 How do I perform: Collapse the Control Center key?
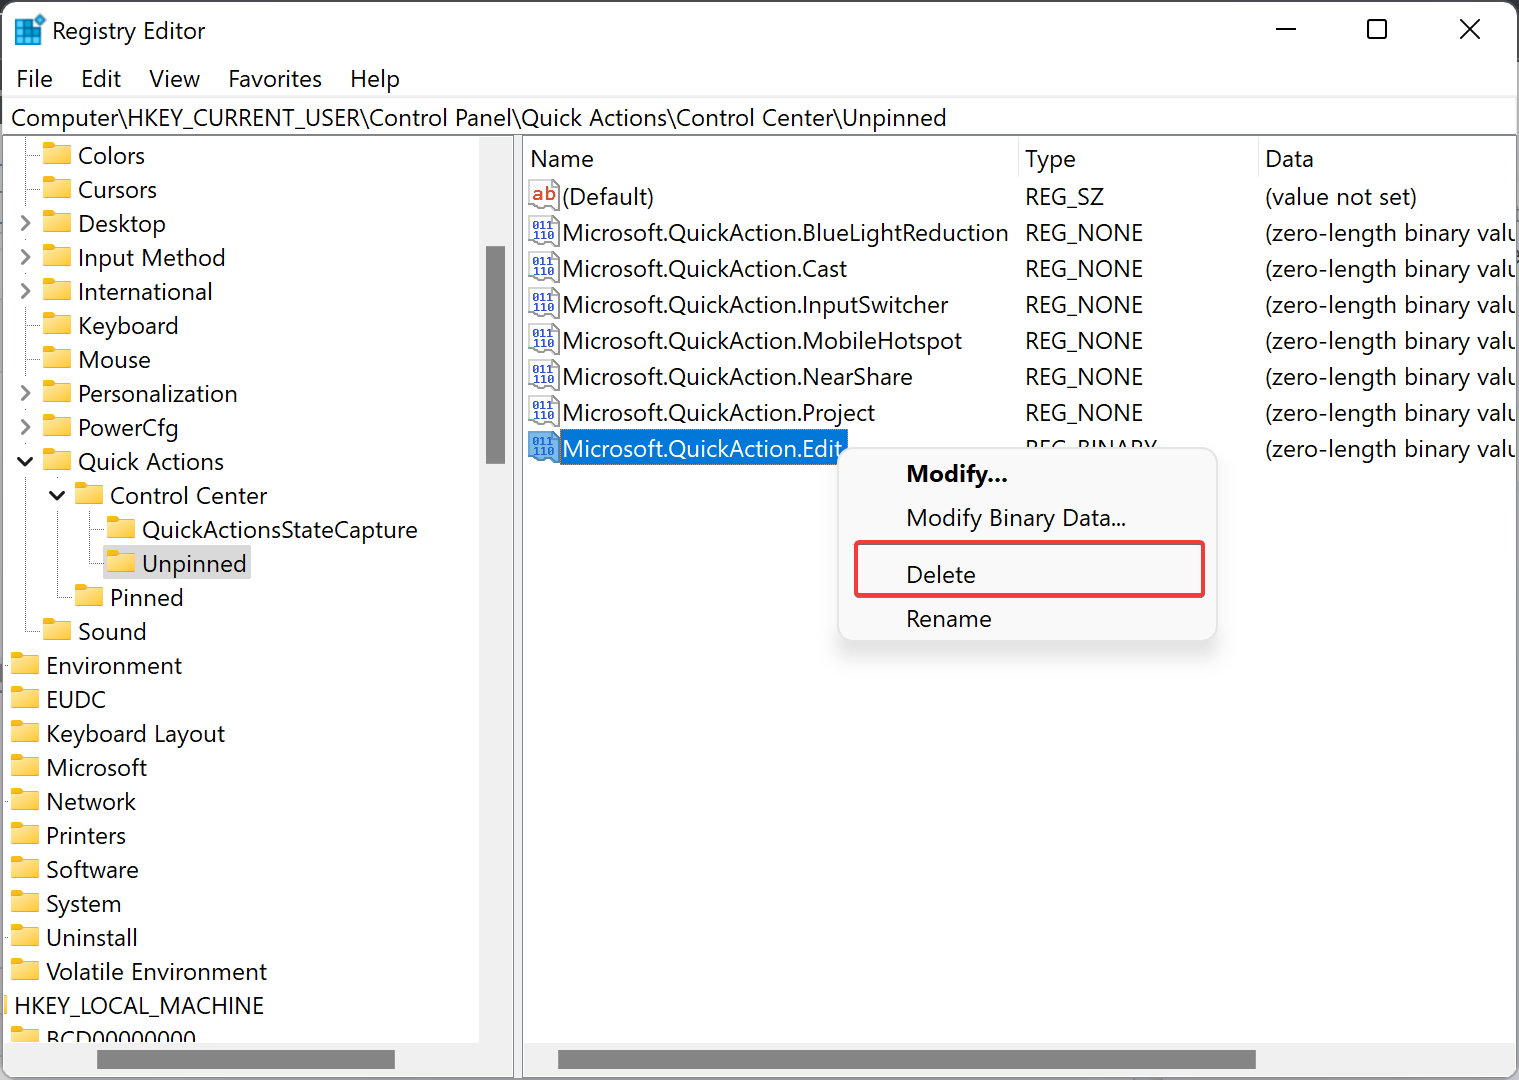tap(57, 495)
